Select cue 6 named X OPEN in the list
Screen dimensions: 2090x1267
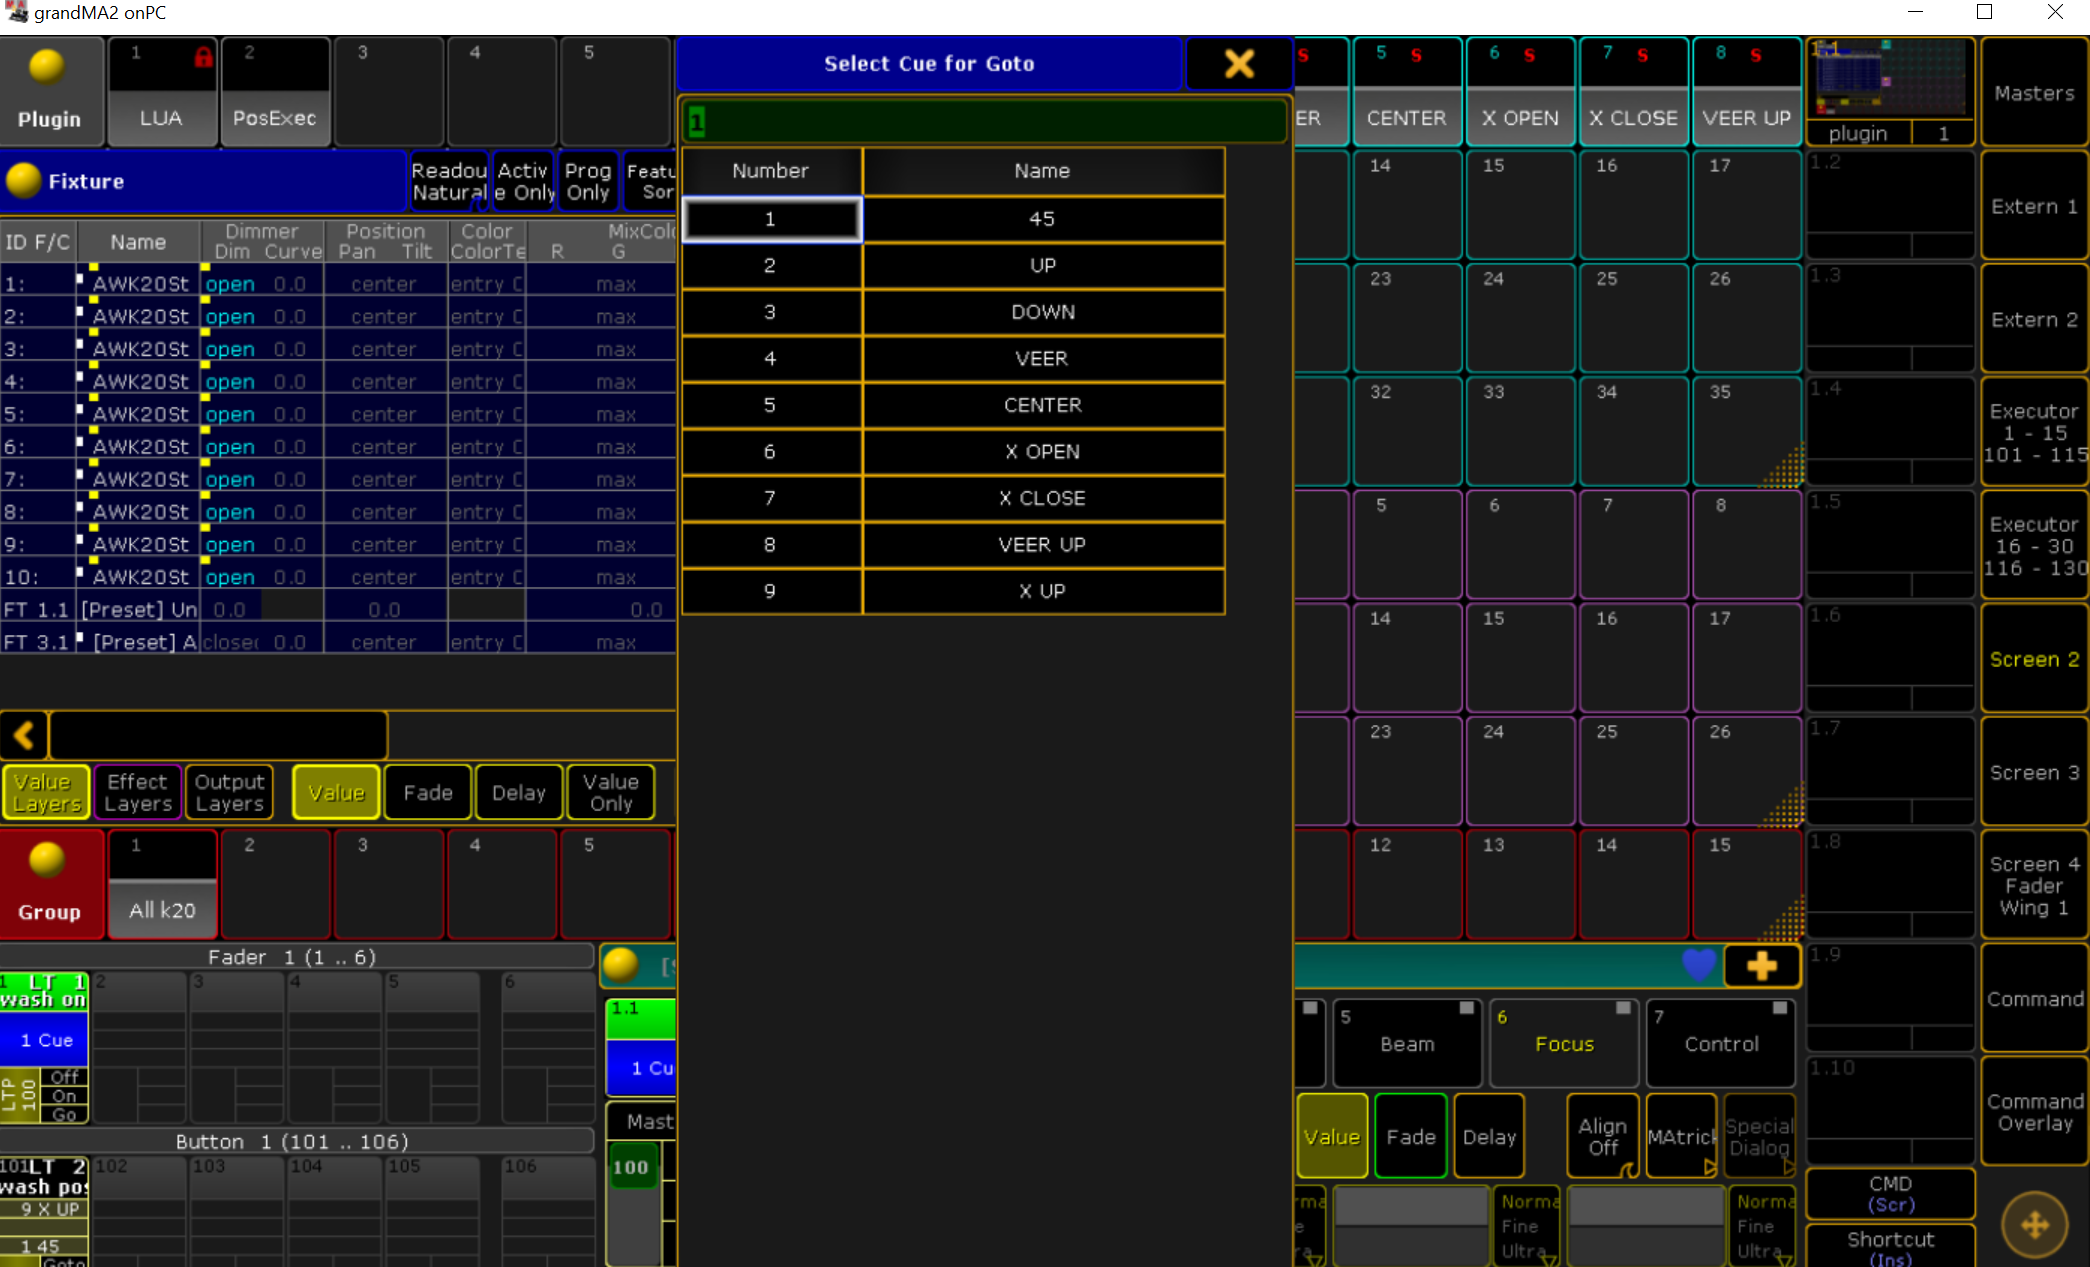tap(953, 452)
